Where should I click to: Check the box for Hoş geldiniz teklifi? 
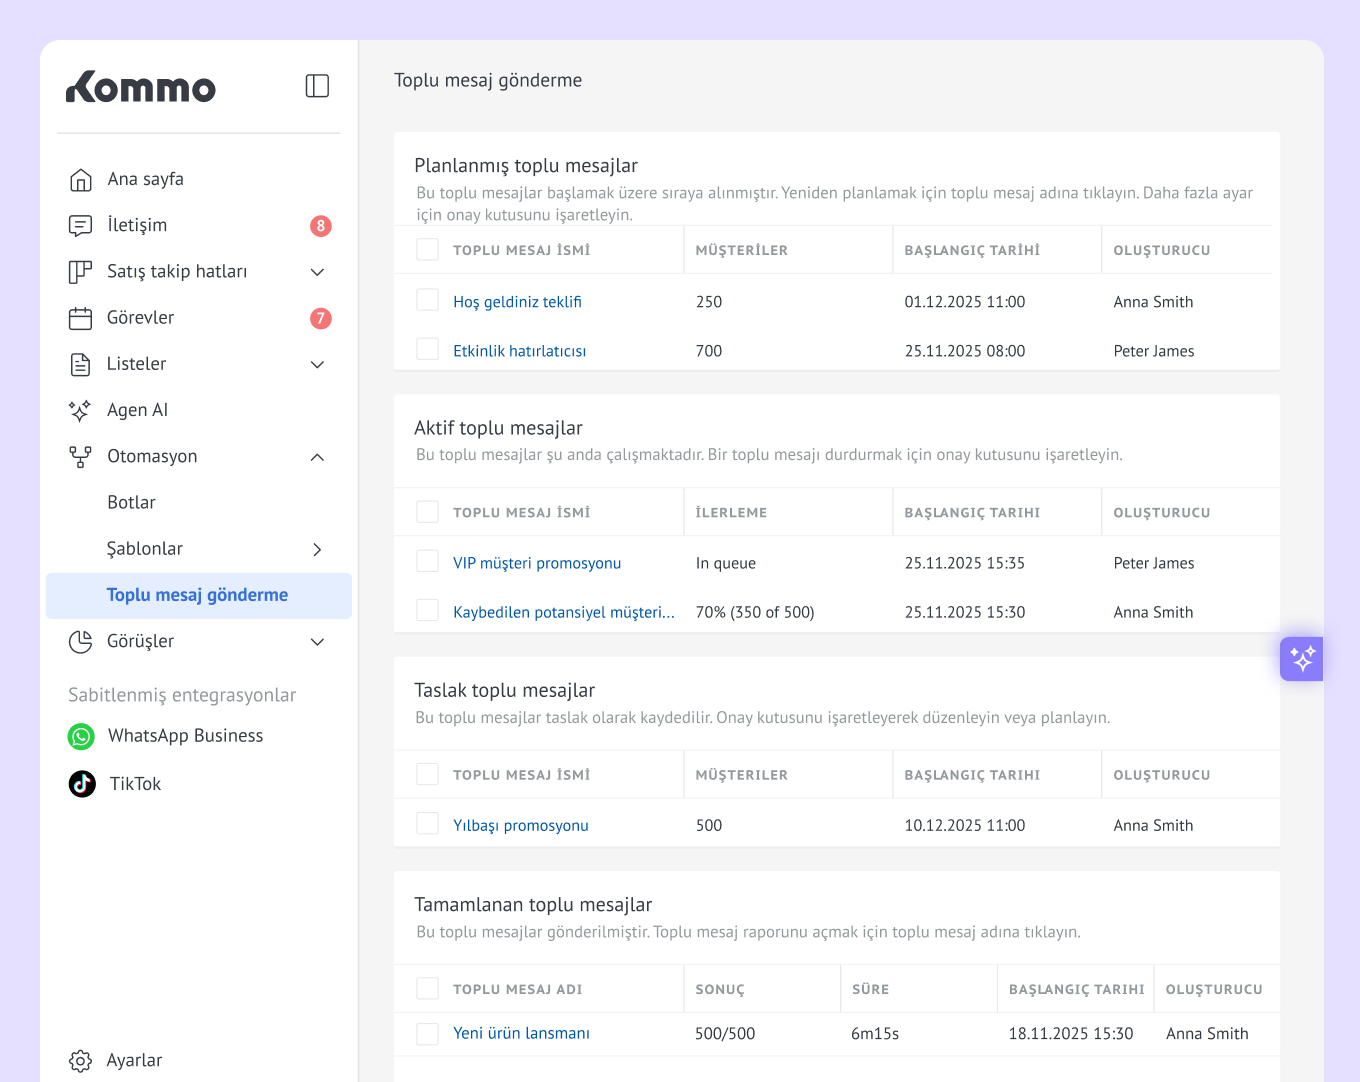(428, 300)
